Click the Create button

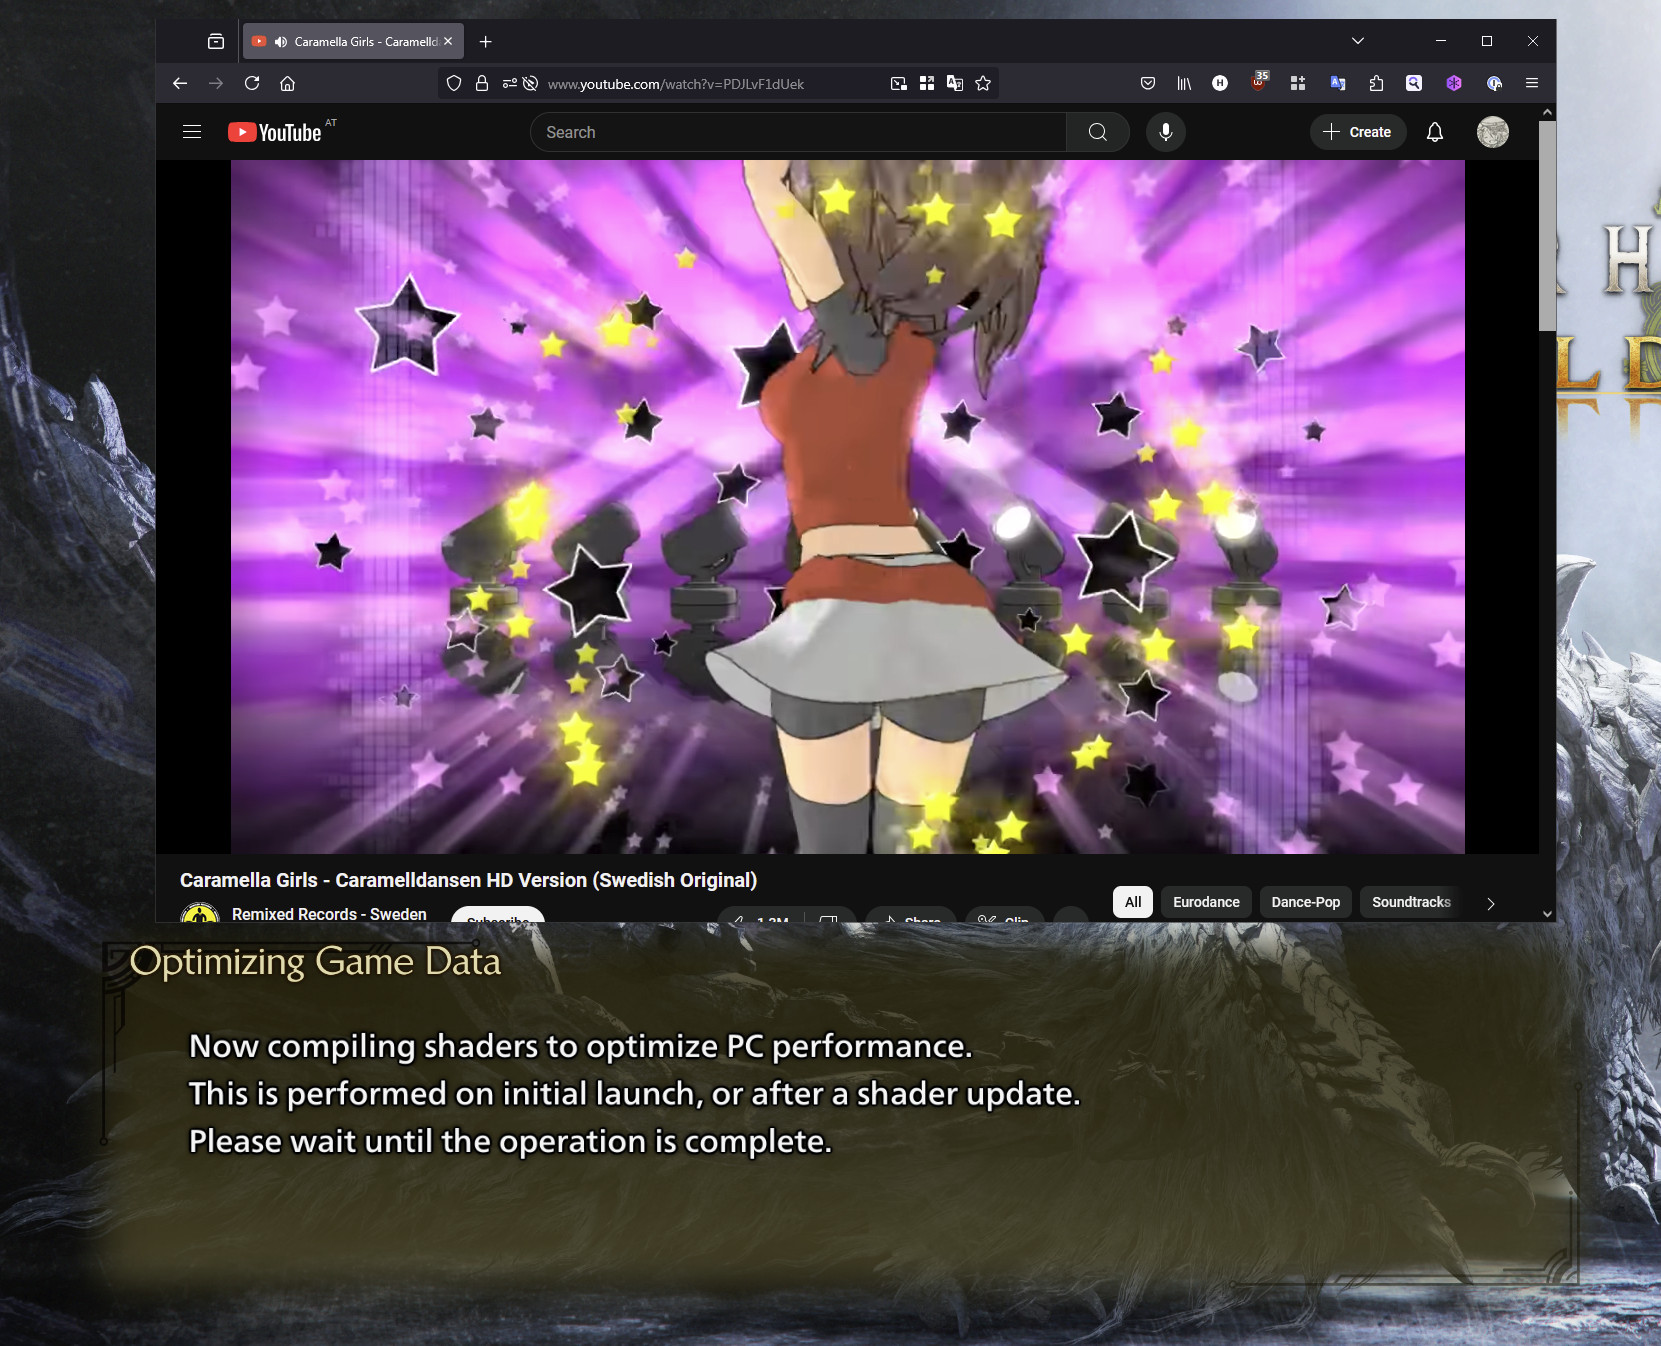pos(1357,132)
